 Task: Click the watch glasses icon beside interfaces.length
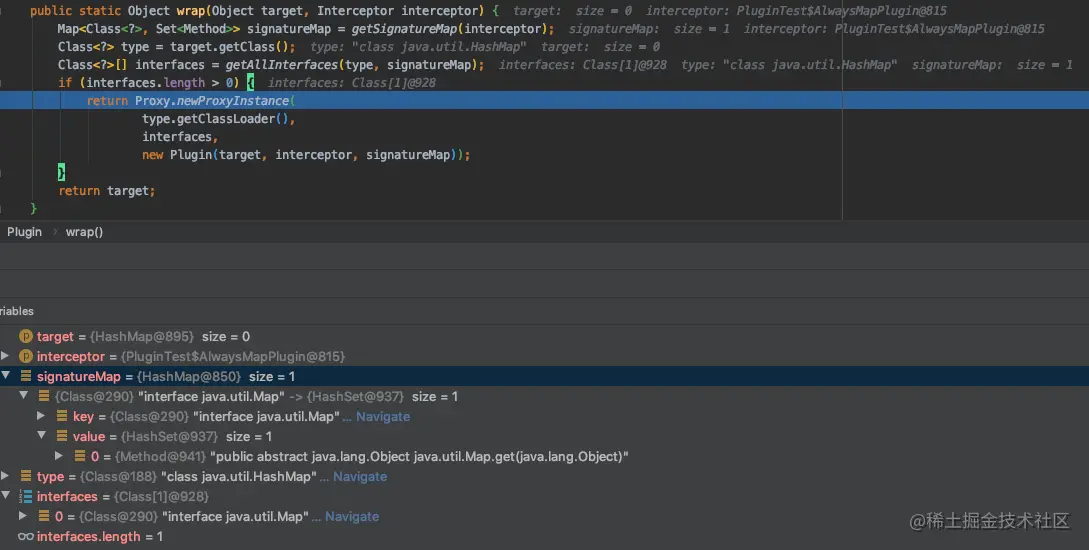point(26,537)
